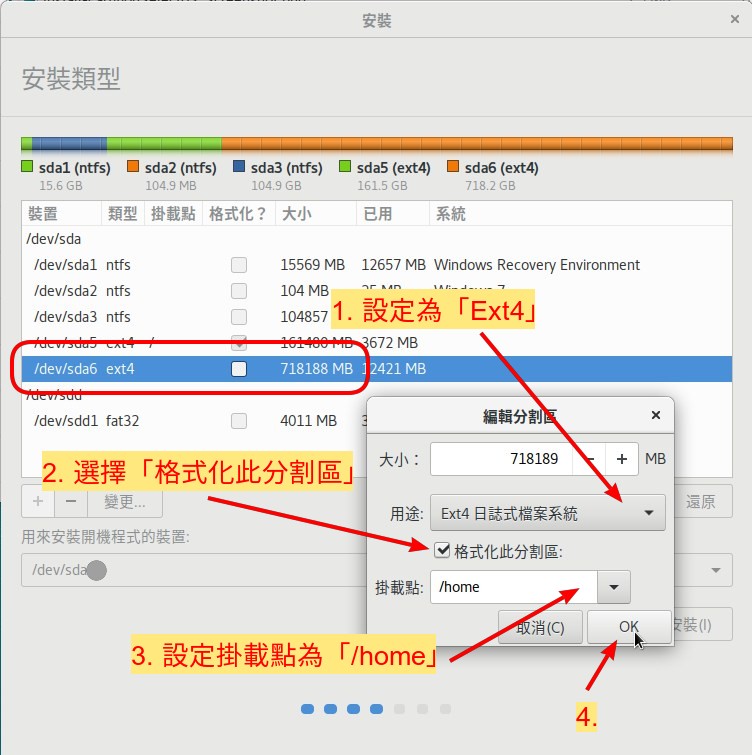Expand the 掛載點 mount point dropdown arrow
This screenshot has width=752, height=755.
(614, 587)
